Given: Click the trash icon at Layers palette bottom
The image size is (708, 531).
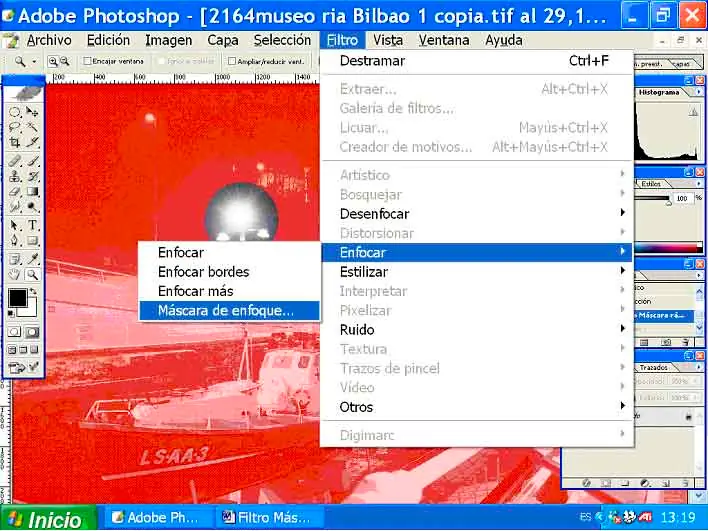Looking at the screenshot, I should click(x=686, y=483).
